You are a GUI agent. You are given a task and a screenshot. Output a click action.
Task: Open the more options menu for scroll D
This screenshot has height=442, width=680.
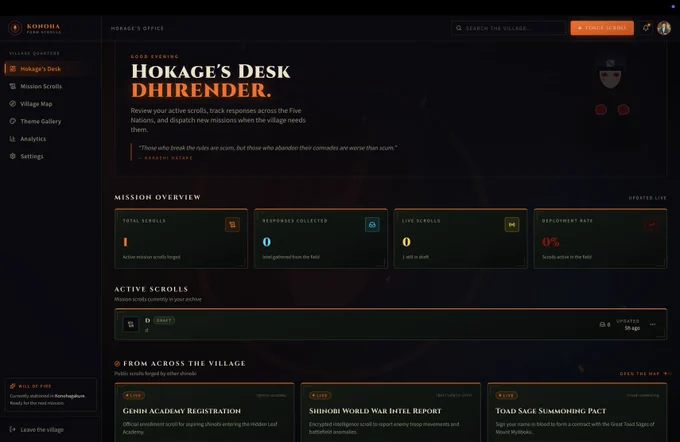click(x=653, y=324)
